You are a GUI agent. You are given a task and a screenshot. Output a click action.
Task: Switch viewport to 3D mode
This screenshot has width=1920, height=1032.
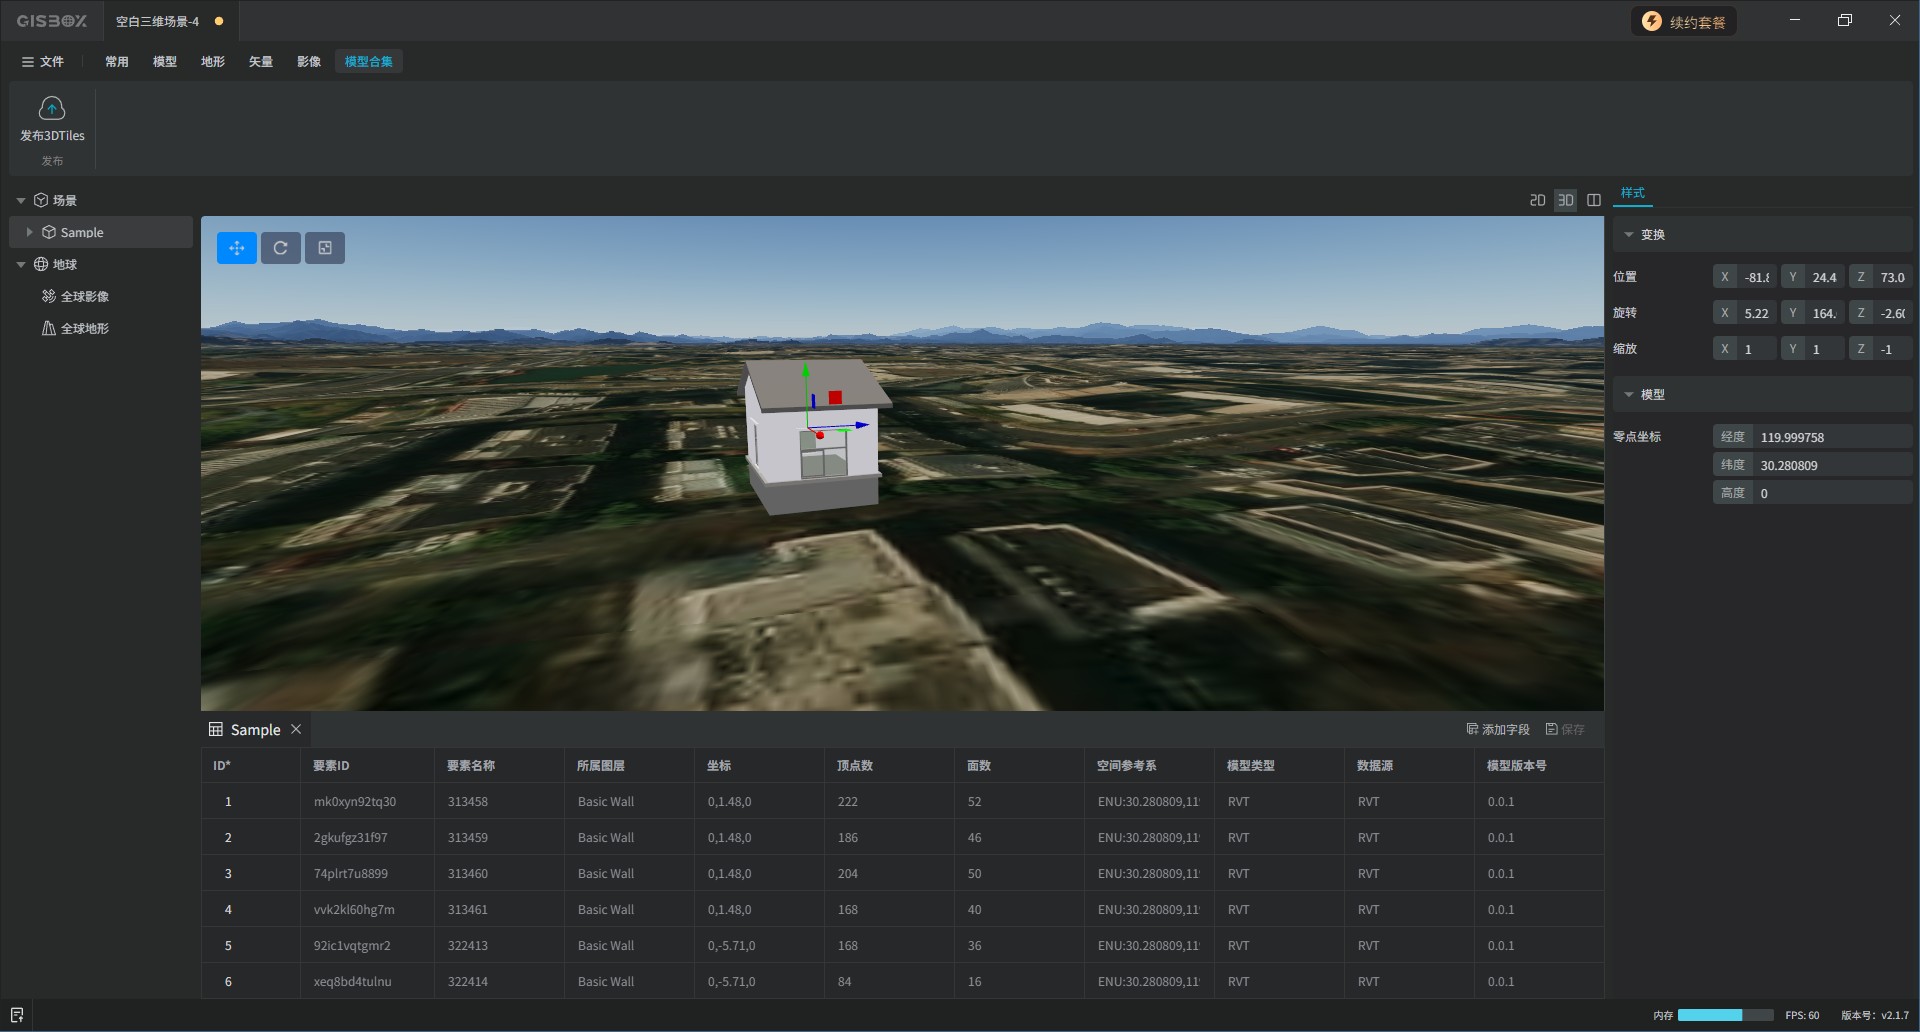[x=1566, y=200]
